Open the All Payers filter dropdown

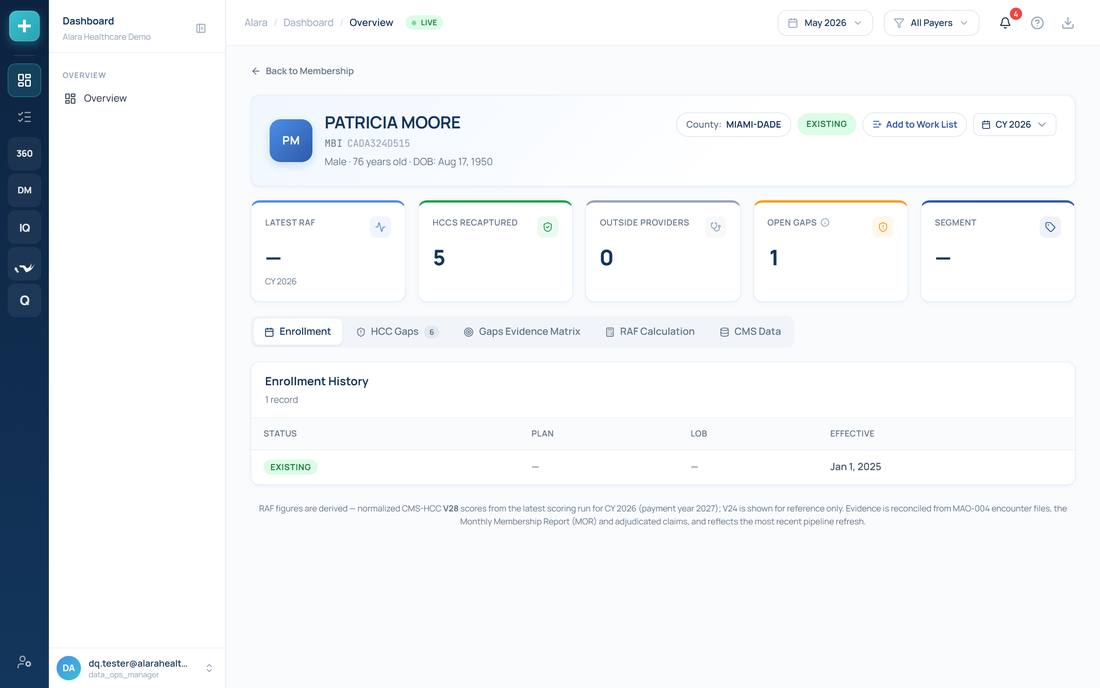point(931,22)
